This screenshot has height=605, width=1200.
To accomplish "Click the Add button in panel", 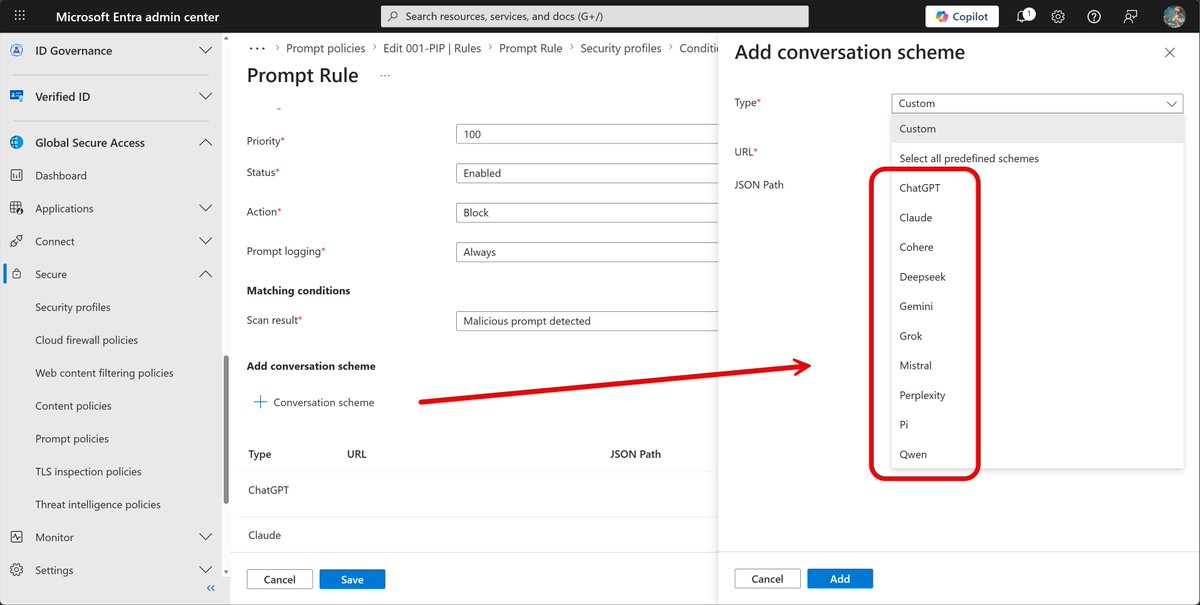I will click(840, 579).
